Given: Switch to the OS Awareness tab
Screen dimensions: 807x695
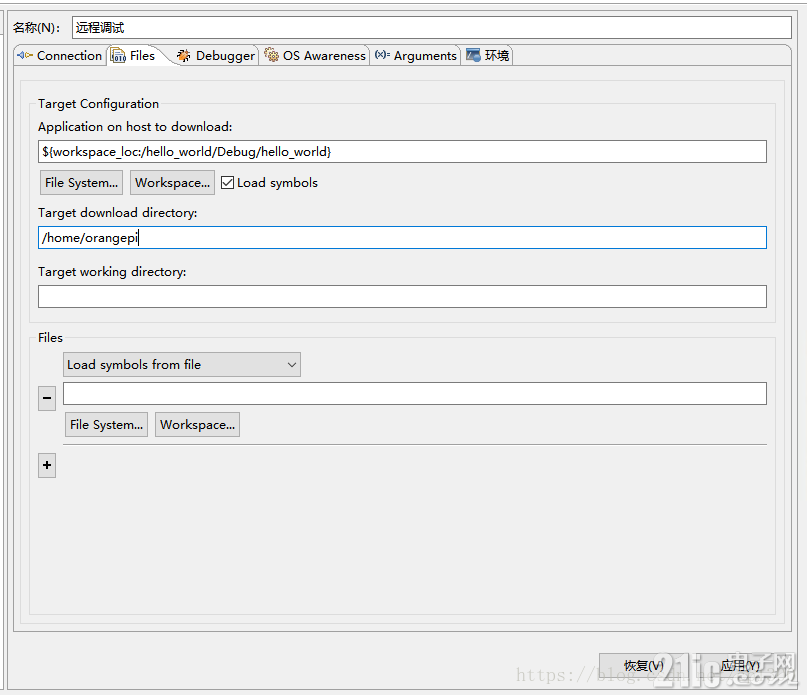Looking at the screenshot, I should click(x=315, y=56).
